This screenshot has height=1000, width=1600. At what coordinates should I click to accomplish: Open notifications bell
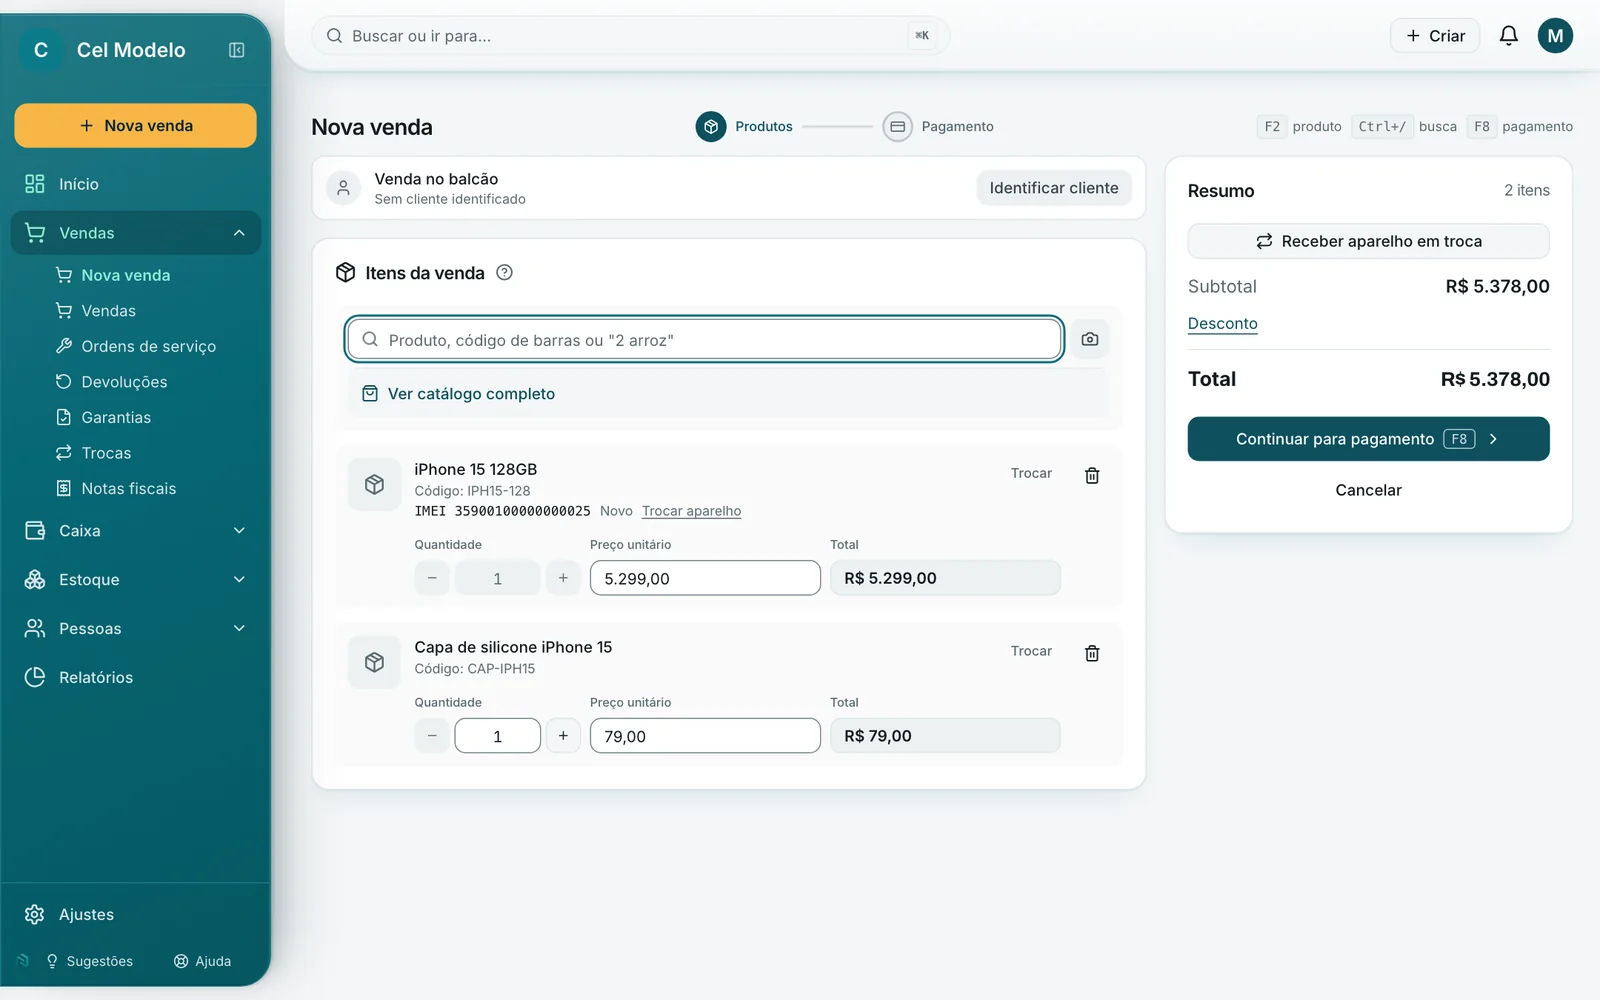(1508, 36)
